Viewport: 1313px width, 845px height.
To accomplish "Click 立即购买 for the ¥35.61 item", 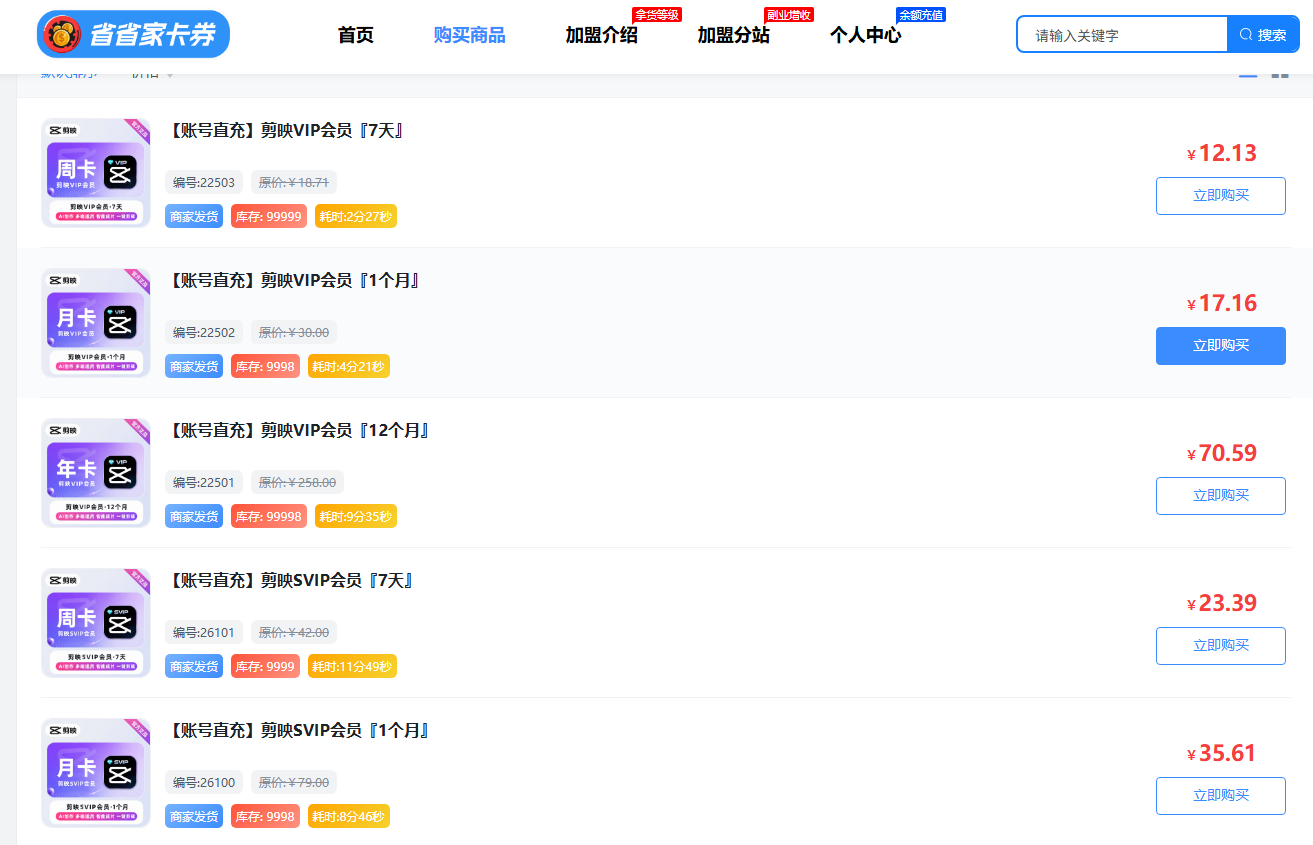I will [x=1220, y=796].
